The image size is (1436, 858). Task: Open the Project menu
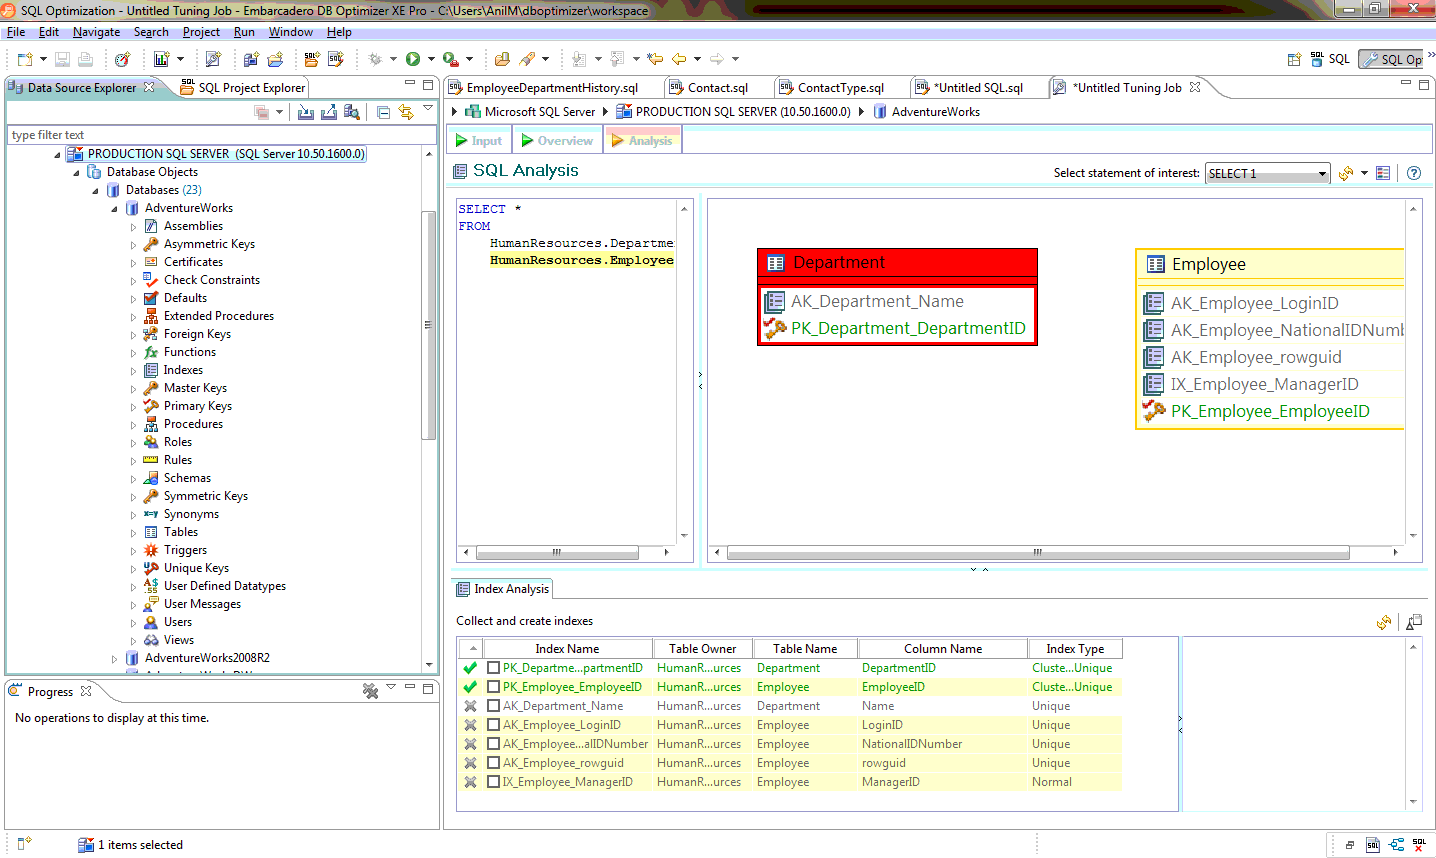[x=201, y=32]
